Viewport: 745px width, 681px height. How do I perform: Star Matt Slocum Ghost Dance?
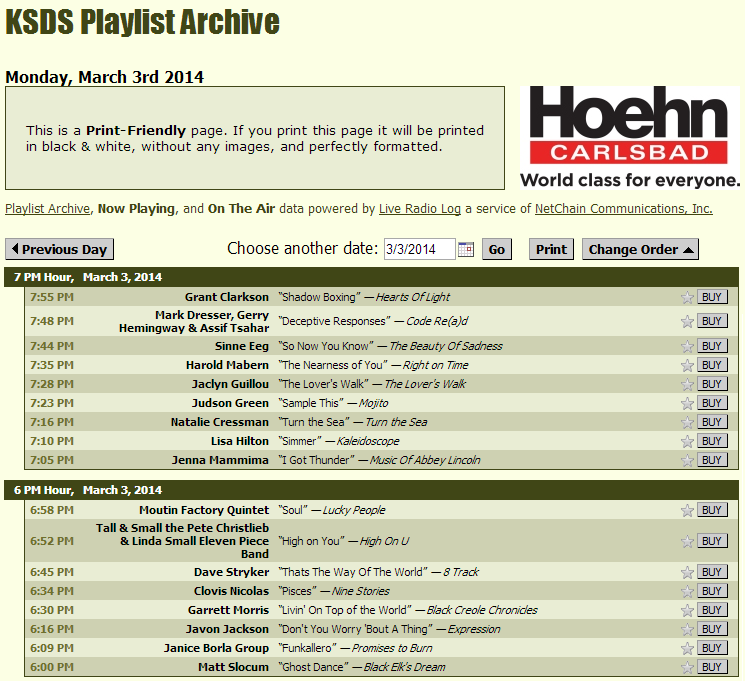click(x=687, y=667)
